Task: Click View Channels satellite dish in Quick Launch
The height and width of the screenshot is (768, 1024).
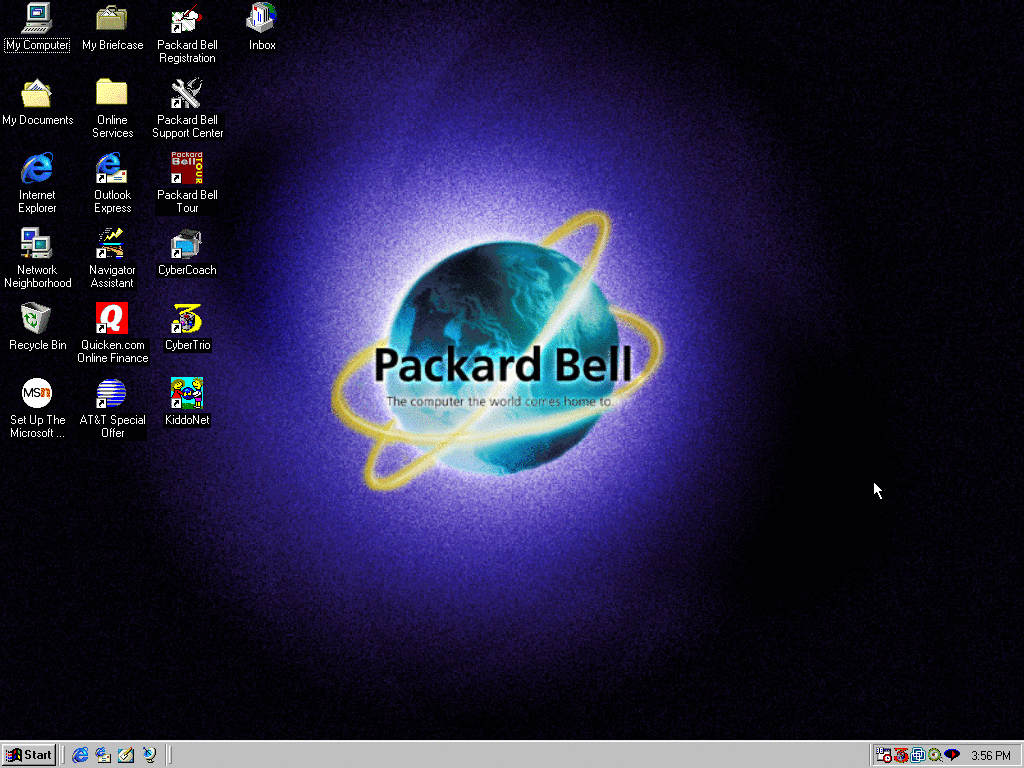Action: coord(149,755)
